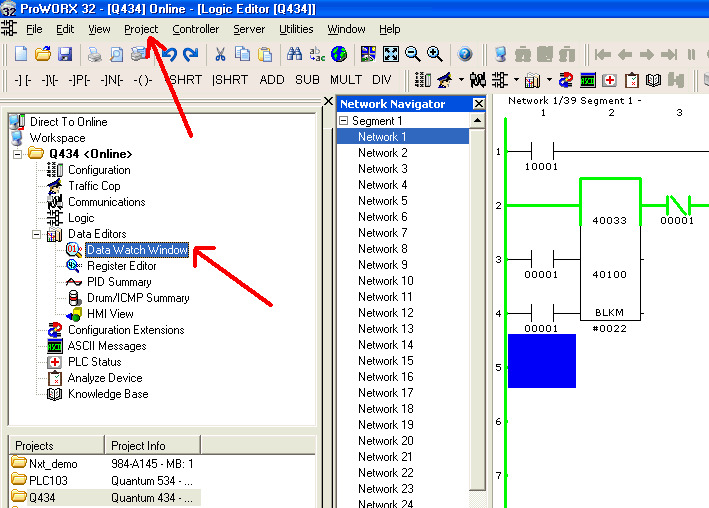Close the Network Navigator panel

478,104
